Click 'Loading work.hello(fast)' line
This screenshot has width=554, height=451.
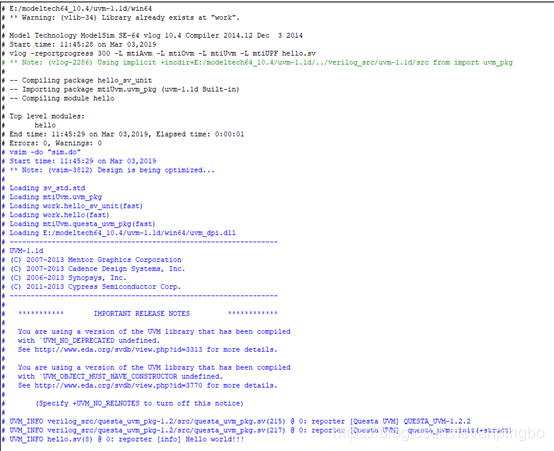59,215
